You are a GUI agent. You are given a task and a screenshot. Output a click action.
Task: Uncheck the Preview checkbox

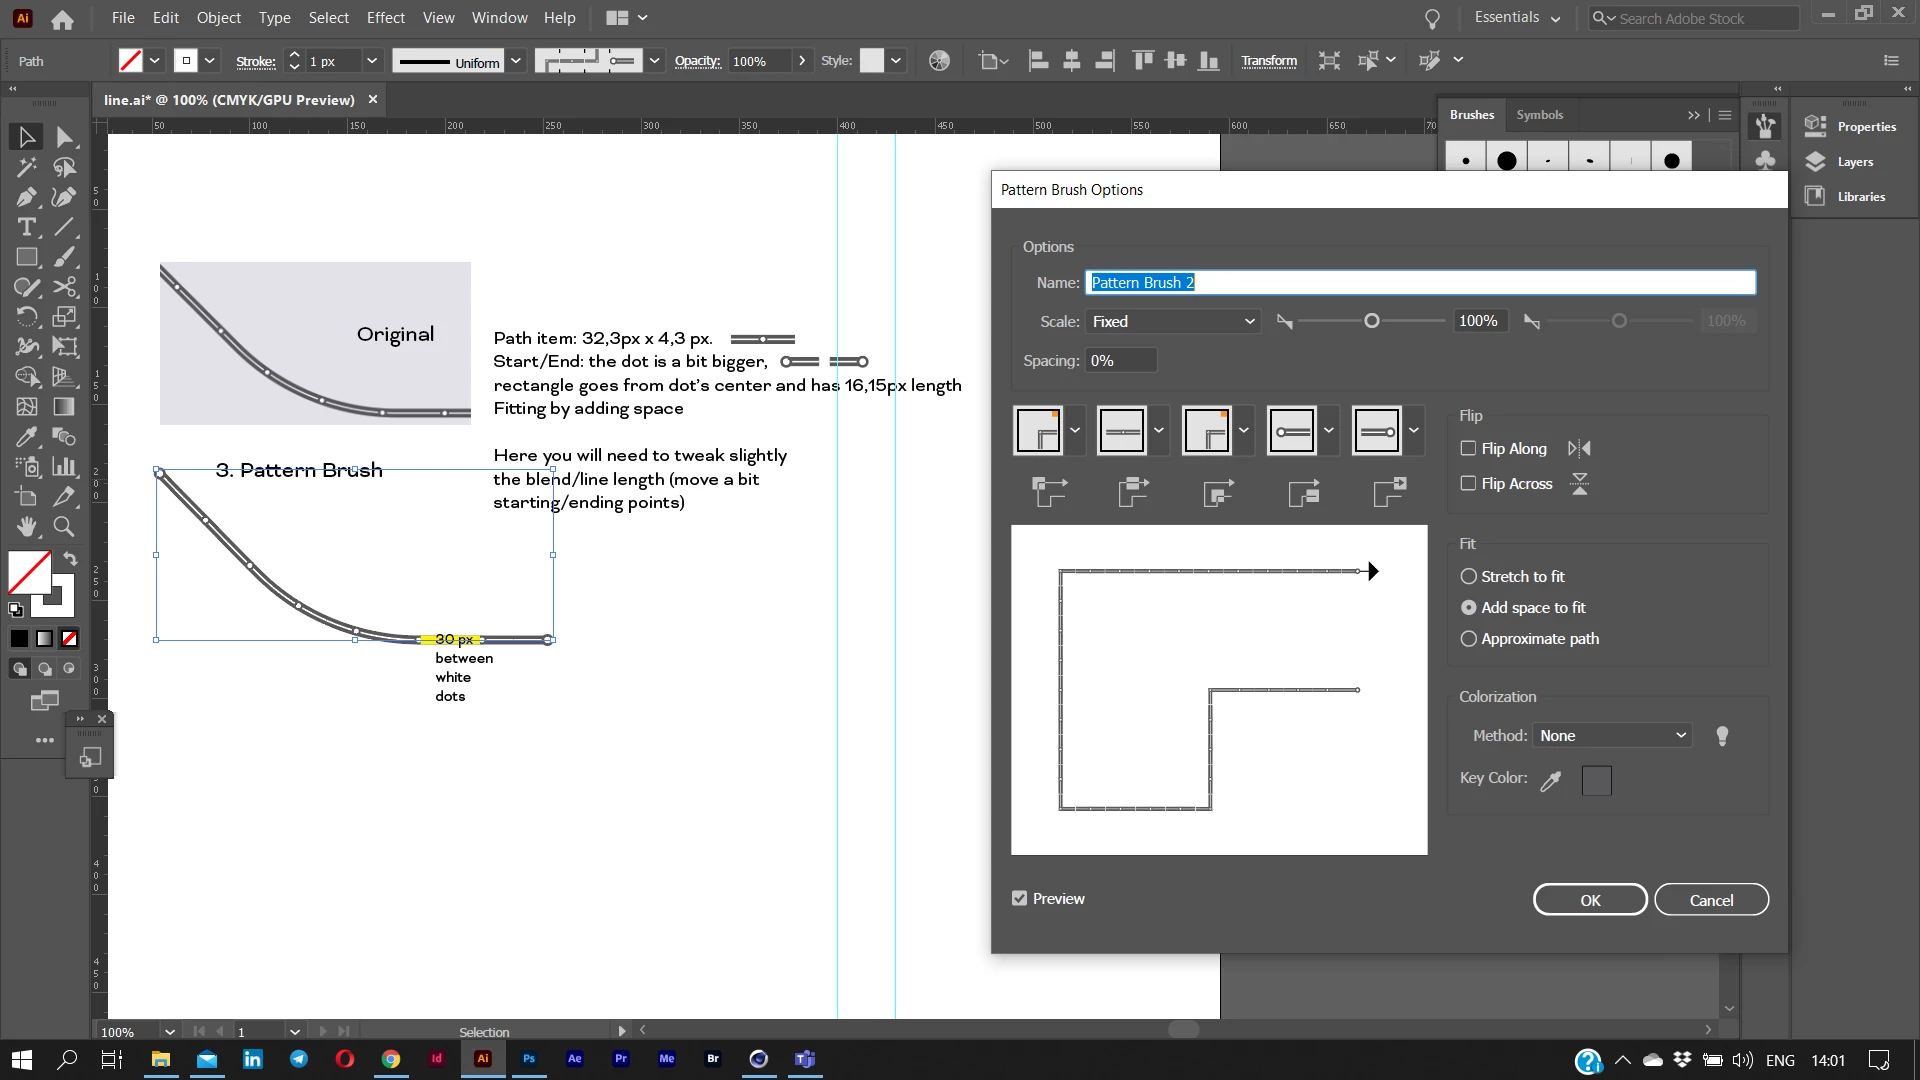coord(1019,899)
